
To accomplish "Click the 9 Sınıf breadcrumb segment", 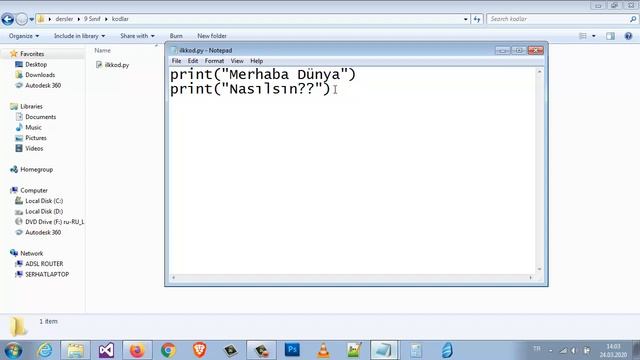I will 92,19.
